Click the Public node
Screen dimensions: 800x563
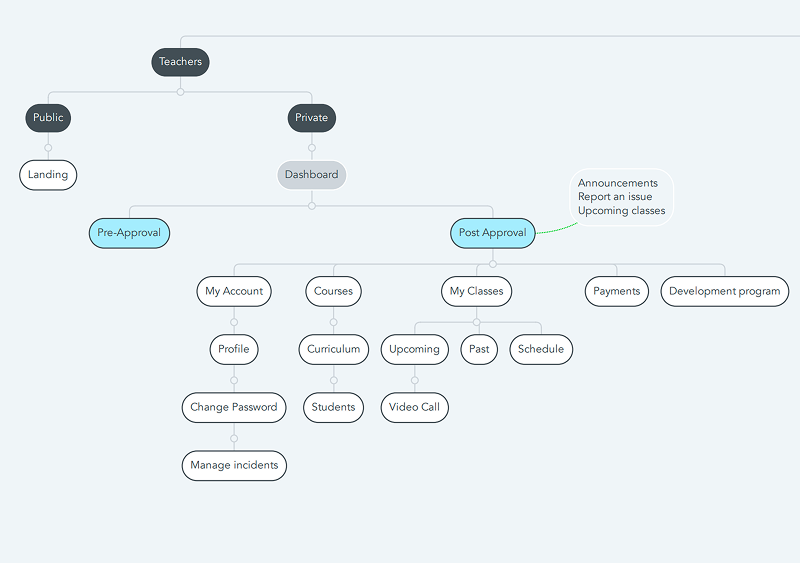coord(48,118)
